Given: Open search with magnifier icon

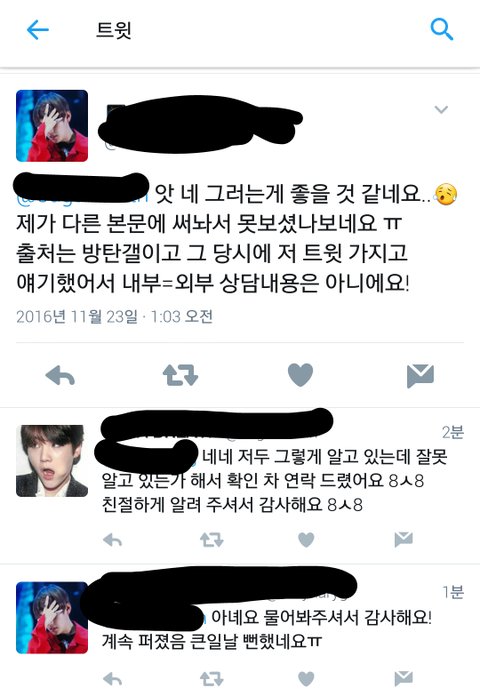Looking at the screenshot, I should tap(441, 29).
